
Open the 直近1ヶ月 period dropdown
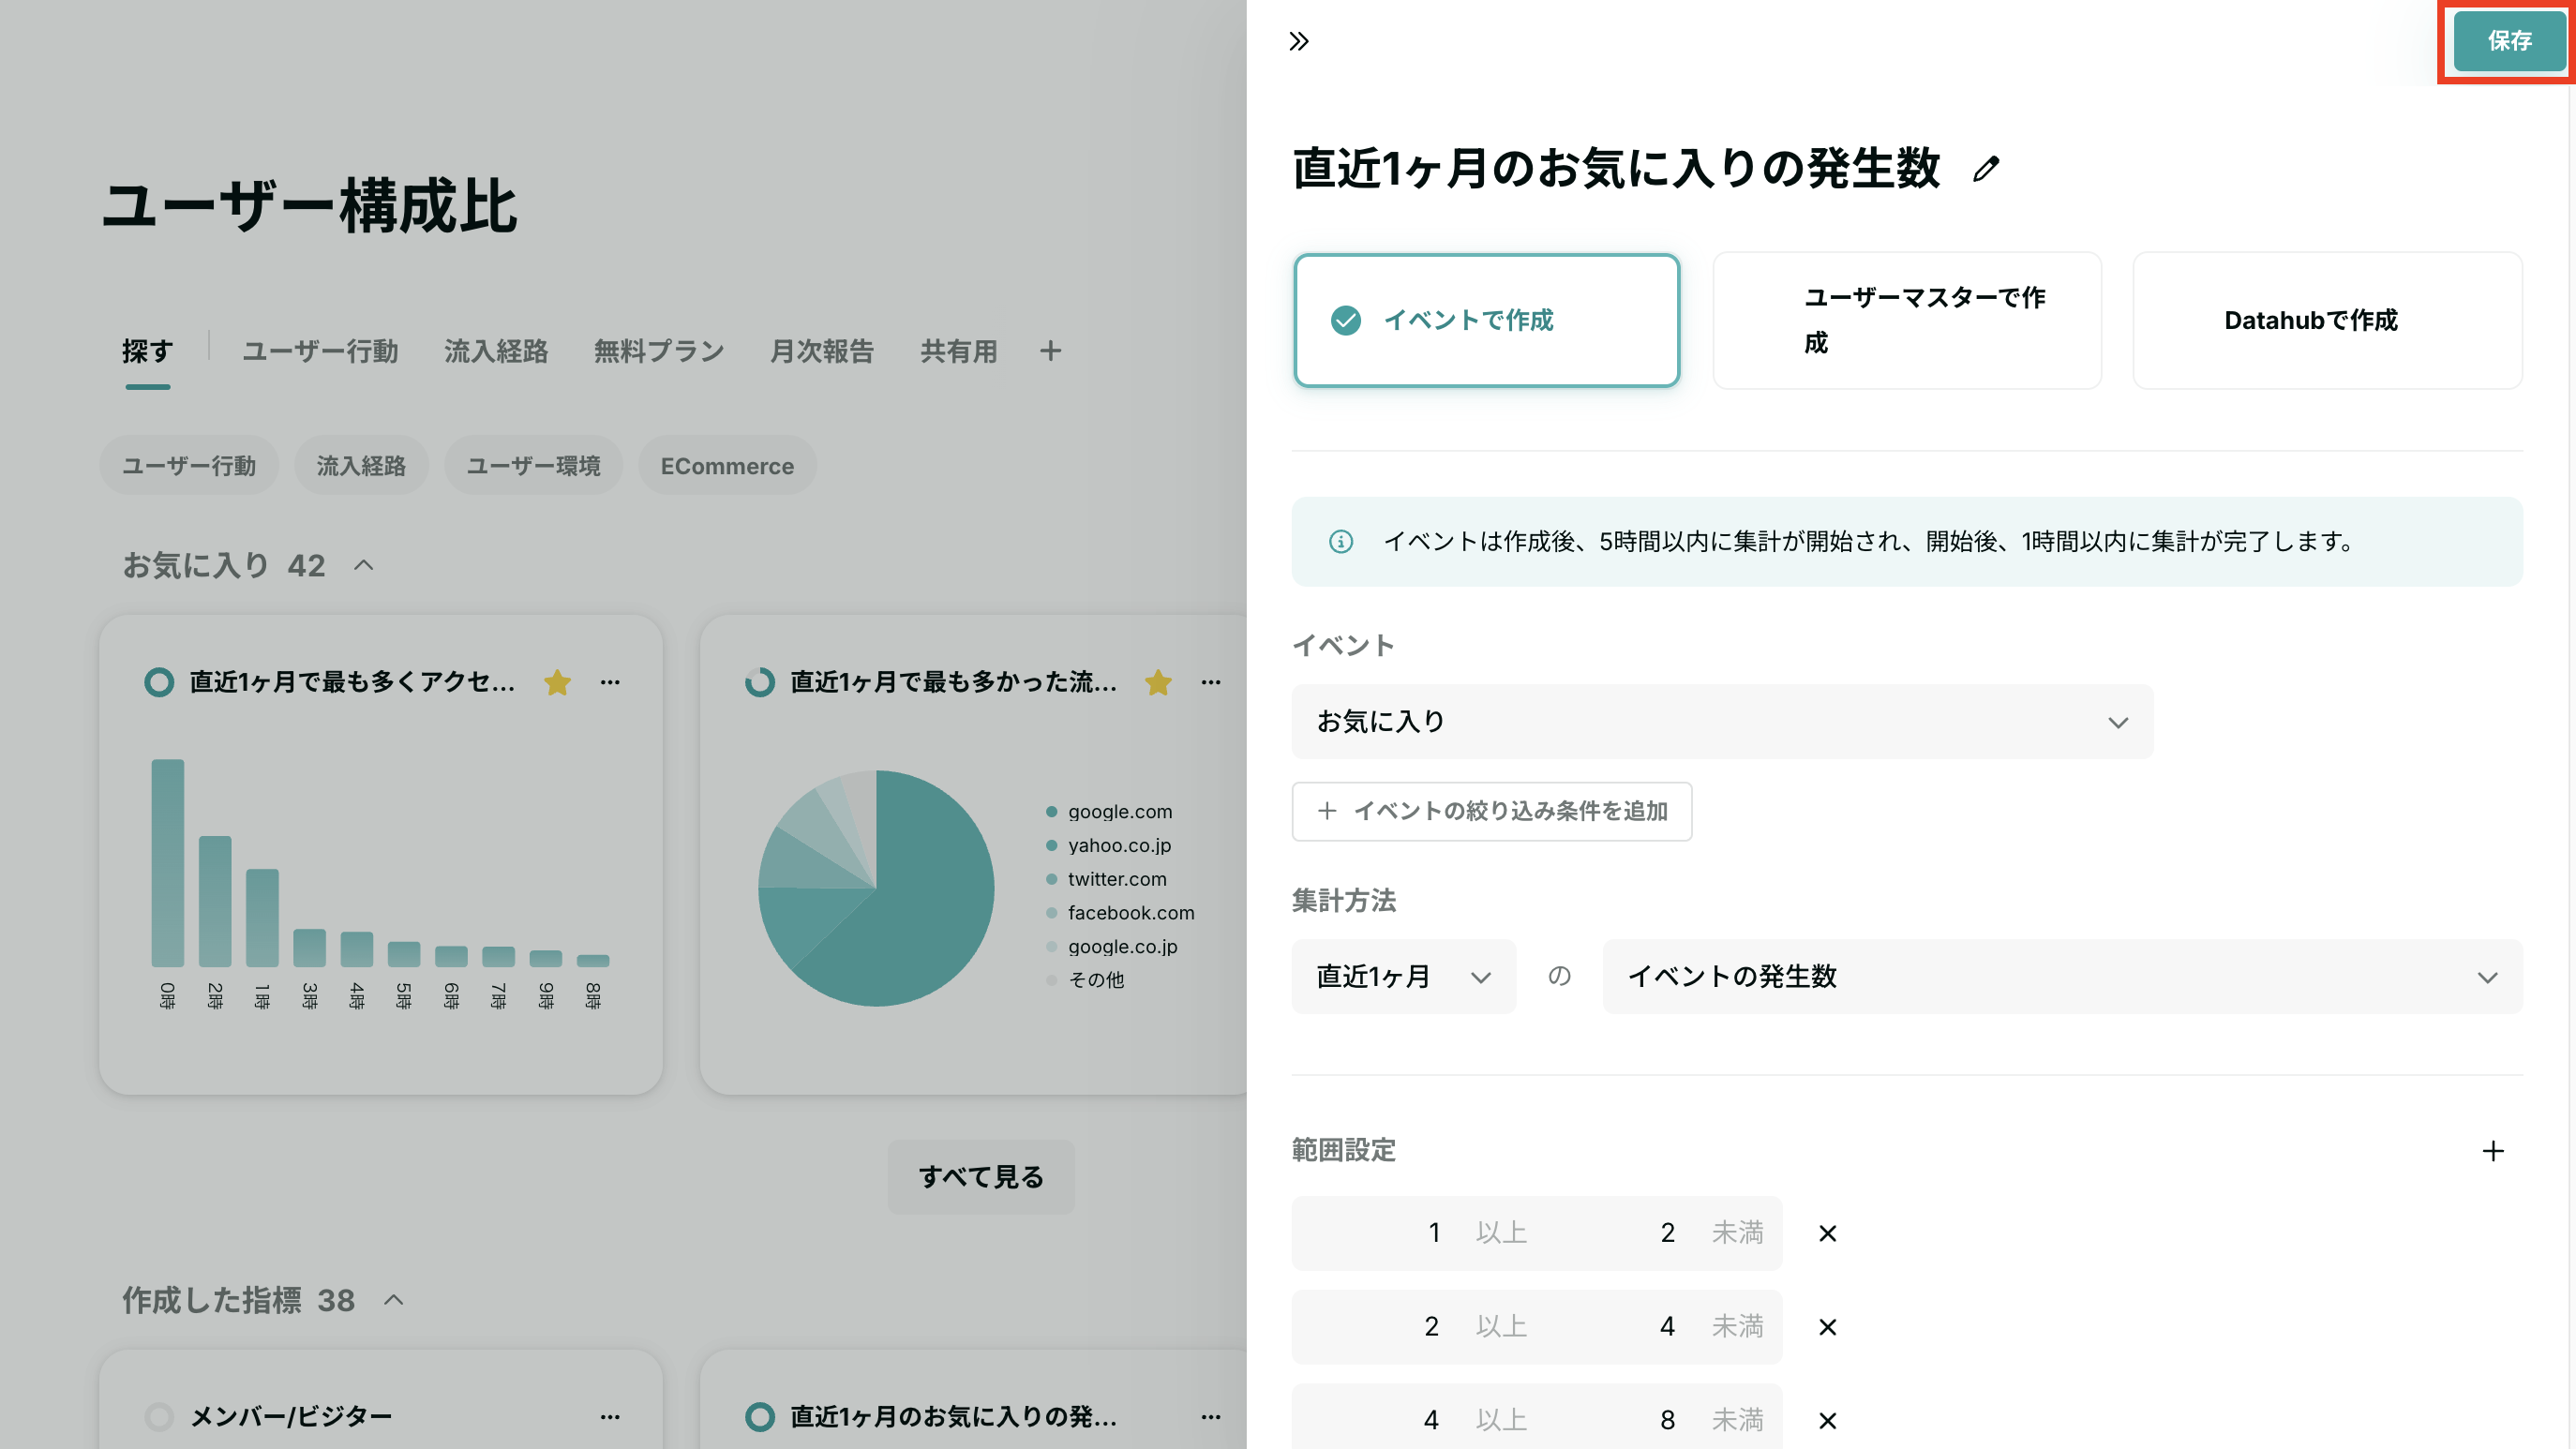1403,976
